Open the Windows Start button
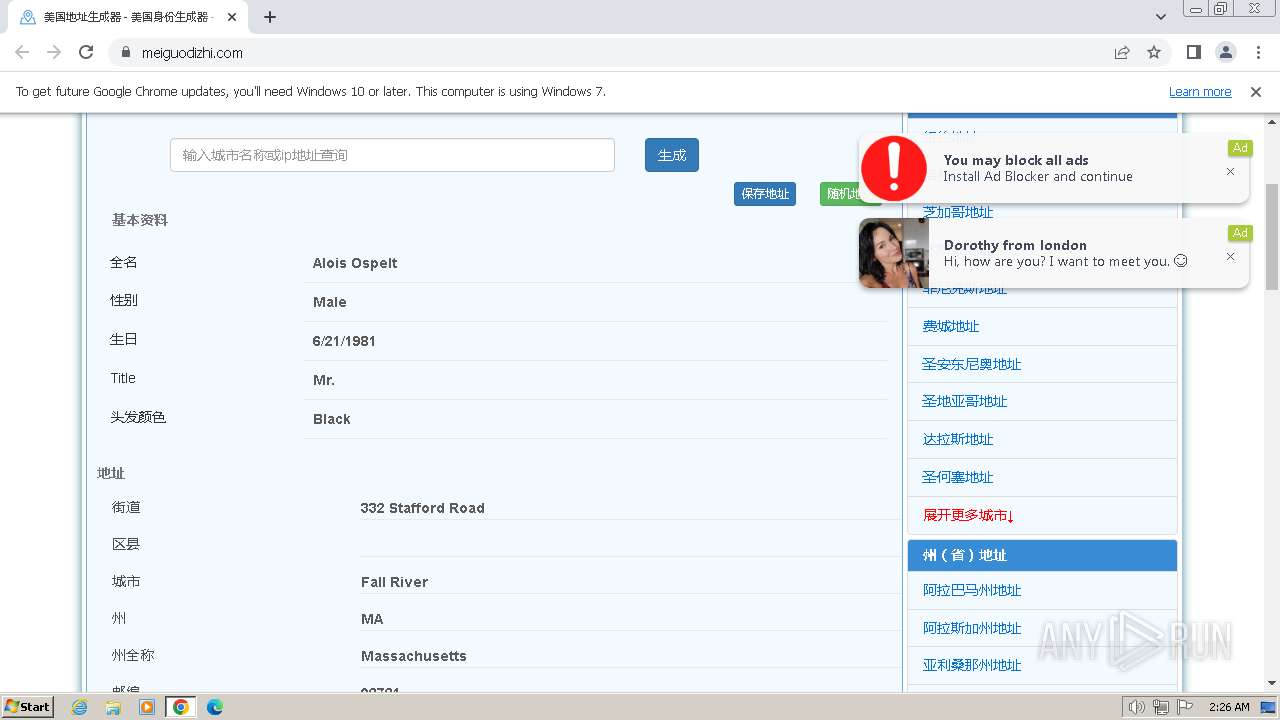The height and width of the screenshot is (720, 1280). [28, 706]
